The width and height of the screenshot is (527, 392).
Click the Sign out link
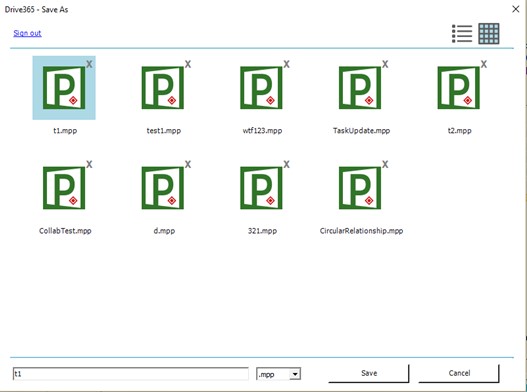27,33
